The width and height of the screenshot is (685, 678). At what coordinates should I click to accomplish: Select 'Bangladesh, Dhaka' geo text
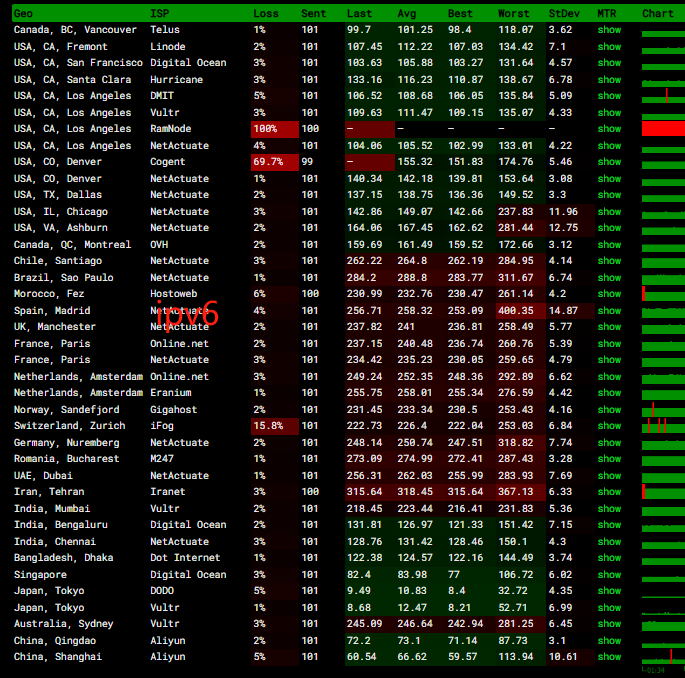tap(63, 558)
